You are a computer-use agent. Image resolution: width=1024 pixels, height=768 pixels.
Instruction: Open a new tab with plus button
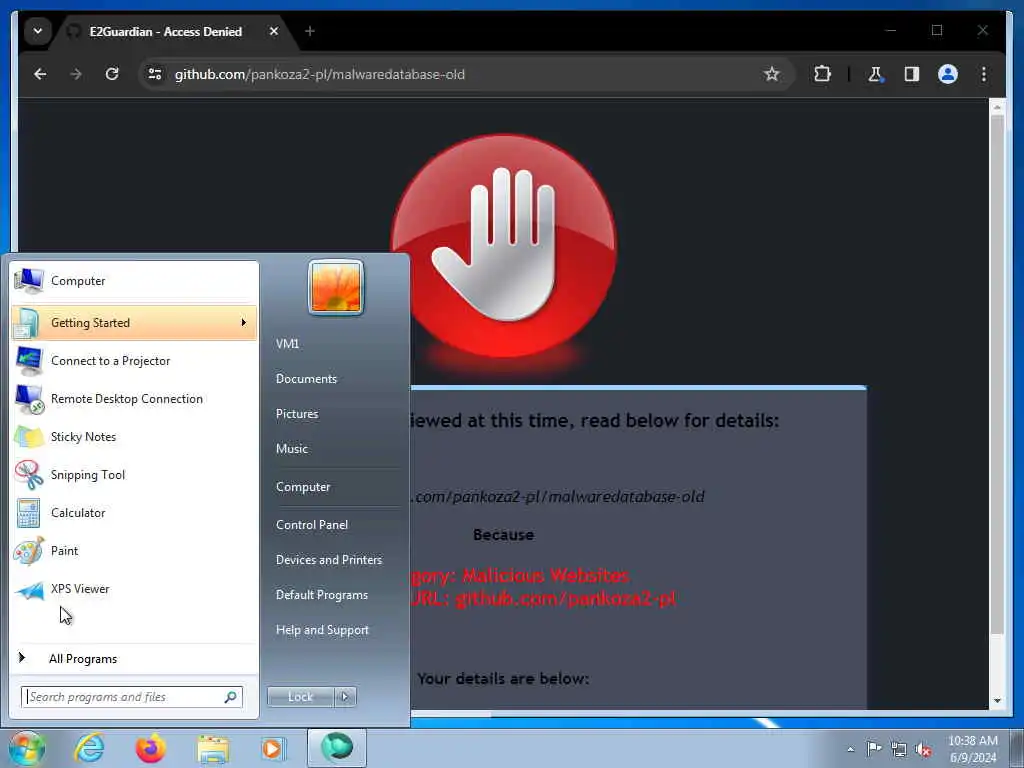point(310,31)
